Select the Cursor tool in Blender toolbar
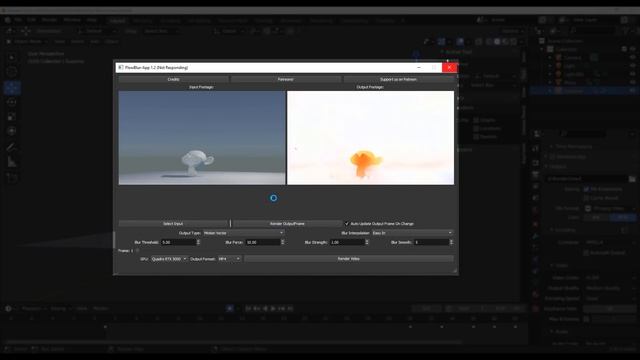Screen dimensions: 640x360 (11, 72)
